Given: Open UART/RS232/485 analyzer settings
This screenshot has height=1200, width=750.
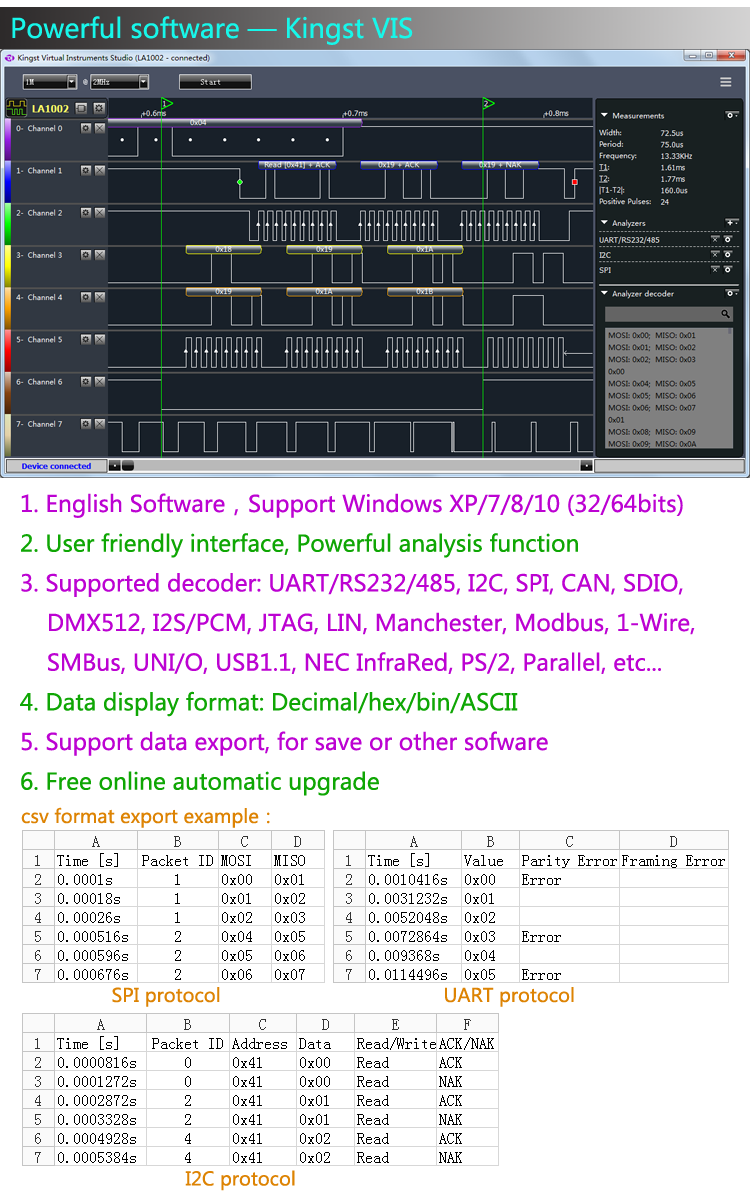Looking at the screenshot, I should pos(728,240).
